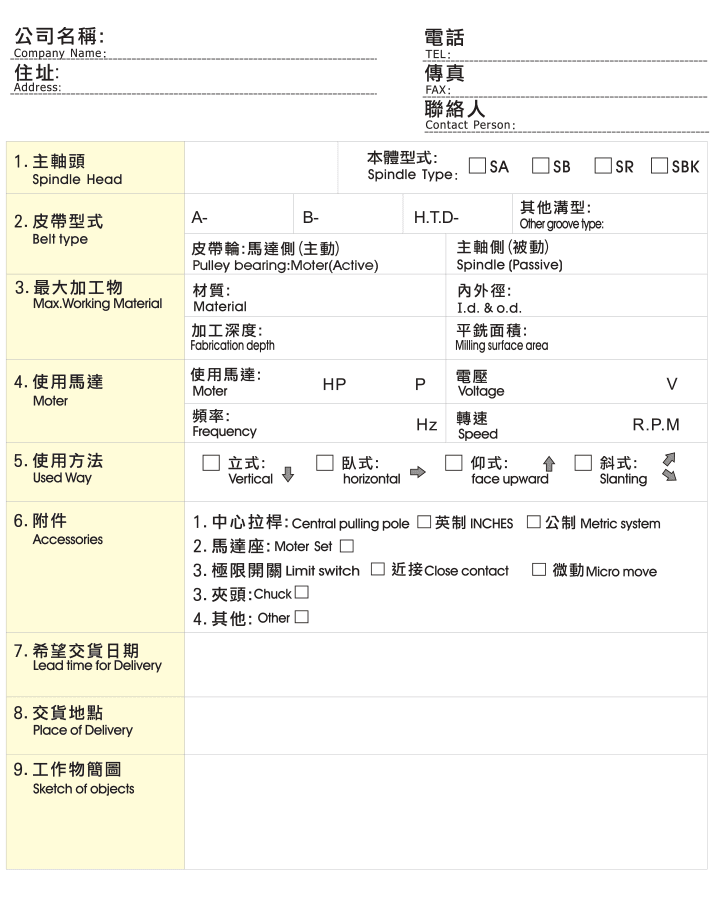
Task: Tick the Chuck accessory checkbox
Action: coord(301,592)
